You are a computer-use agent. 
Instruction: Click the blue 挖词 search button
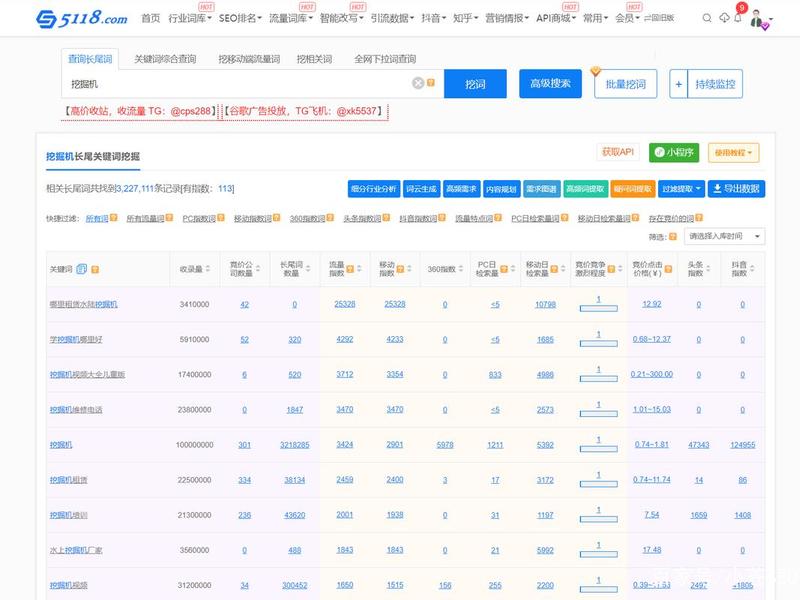475,84
